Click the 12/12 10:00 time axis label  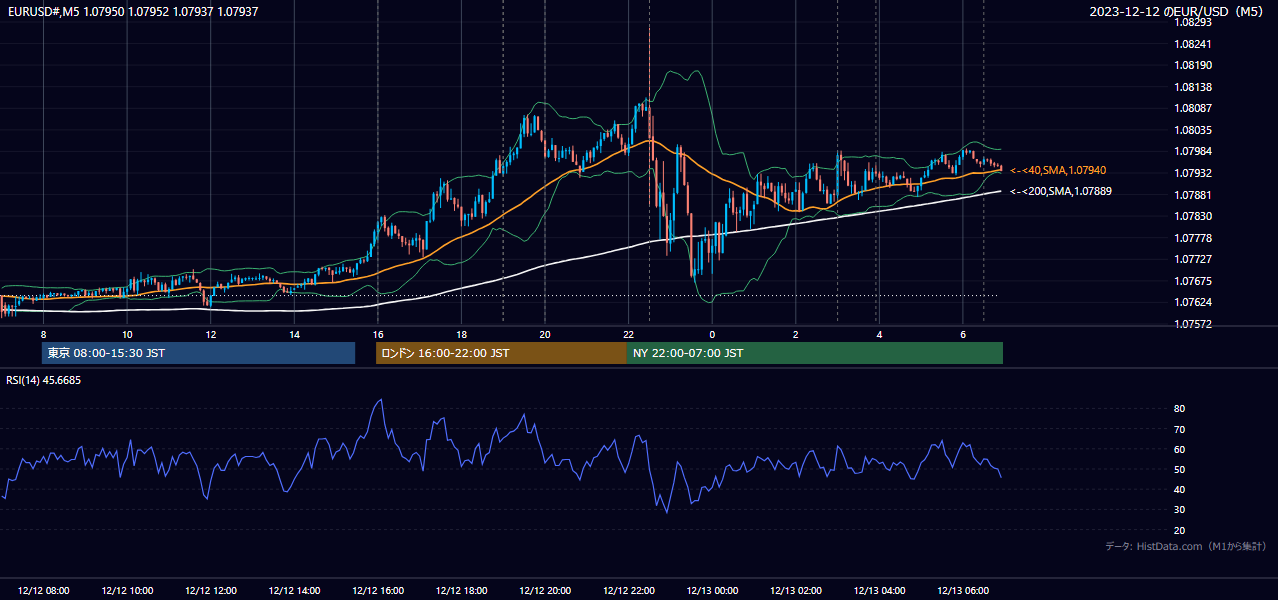(x=127, y=591)
